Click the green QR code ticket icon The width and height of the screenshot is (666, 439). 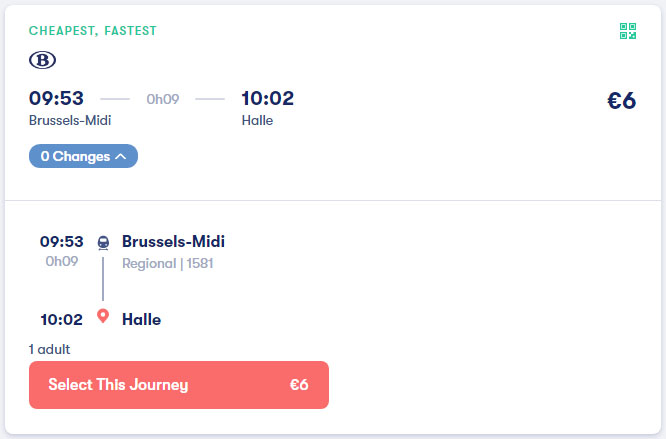pyautogui.click(x=627, y=31)
